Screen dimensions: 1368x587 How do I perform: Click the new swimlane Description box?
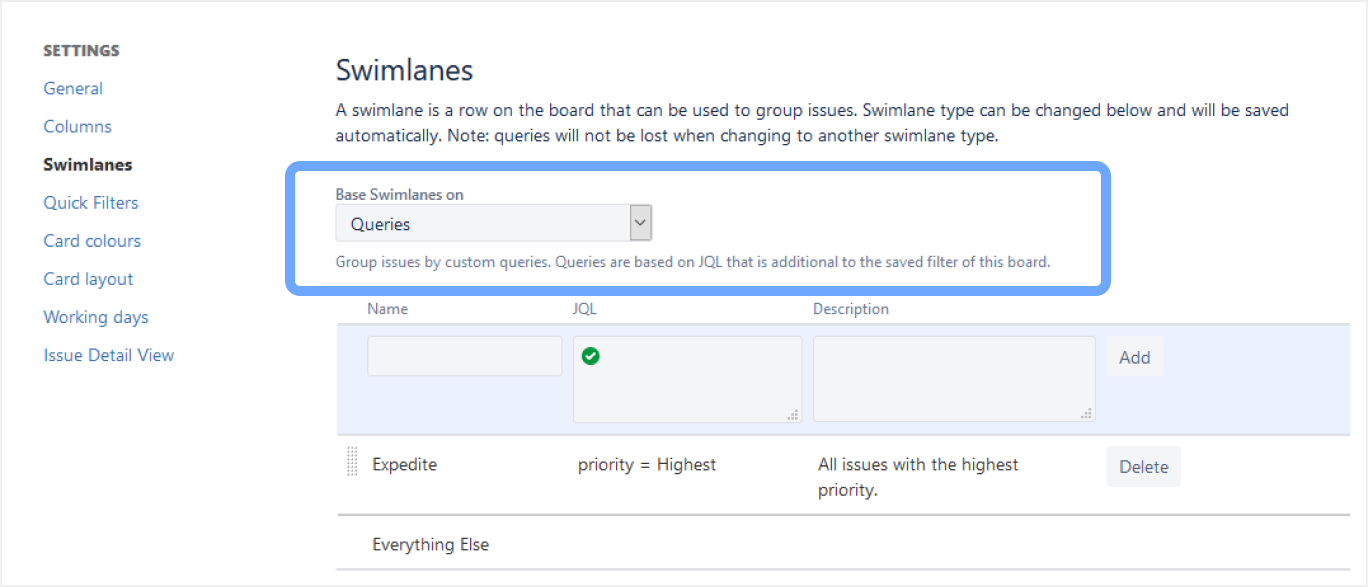tap(953, 378)
